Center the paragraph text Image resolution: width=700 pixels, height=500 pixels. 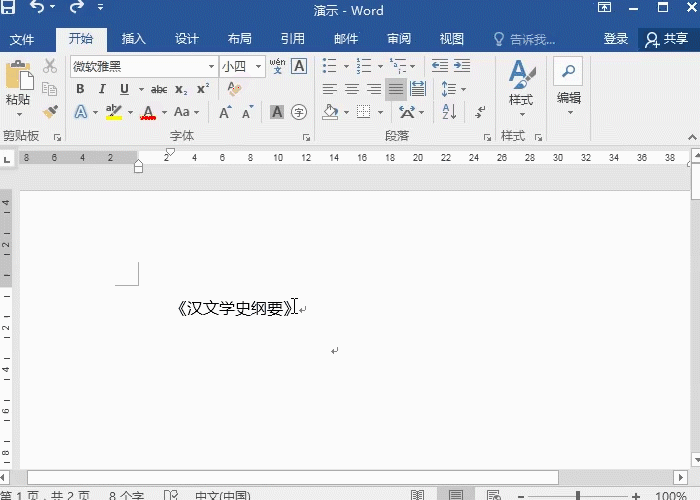point(352,89)
